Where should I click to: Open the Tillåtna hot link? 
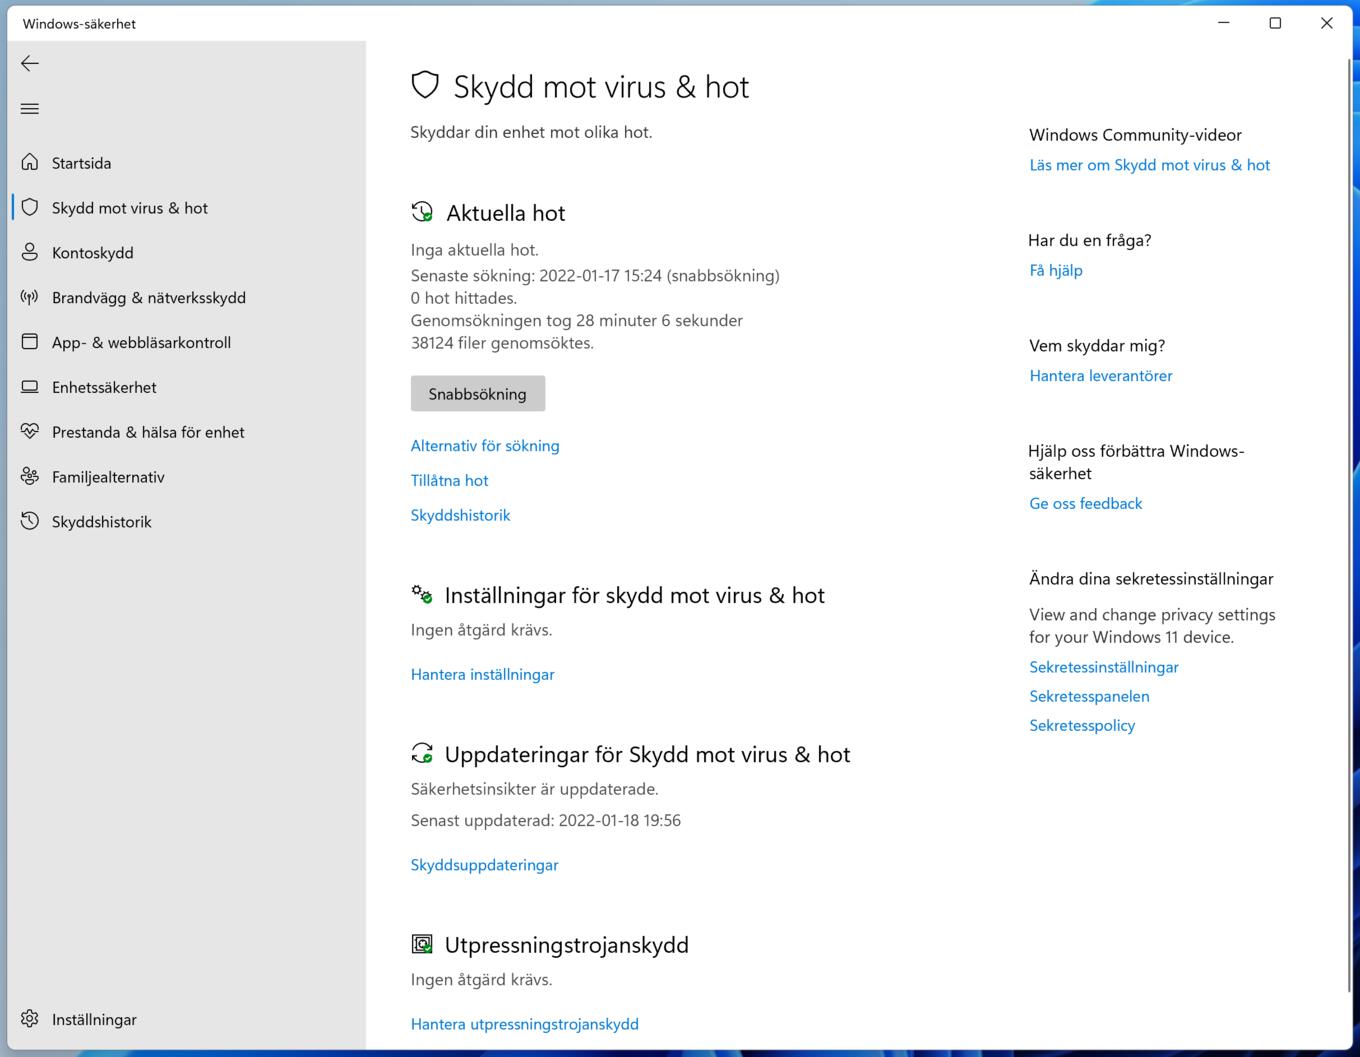(449, 480)
